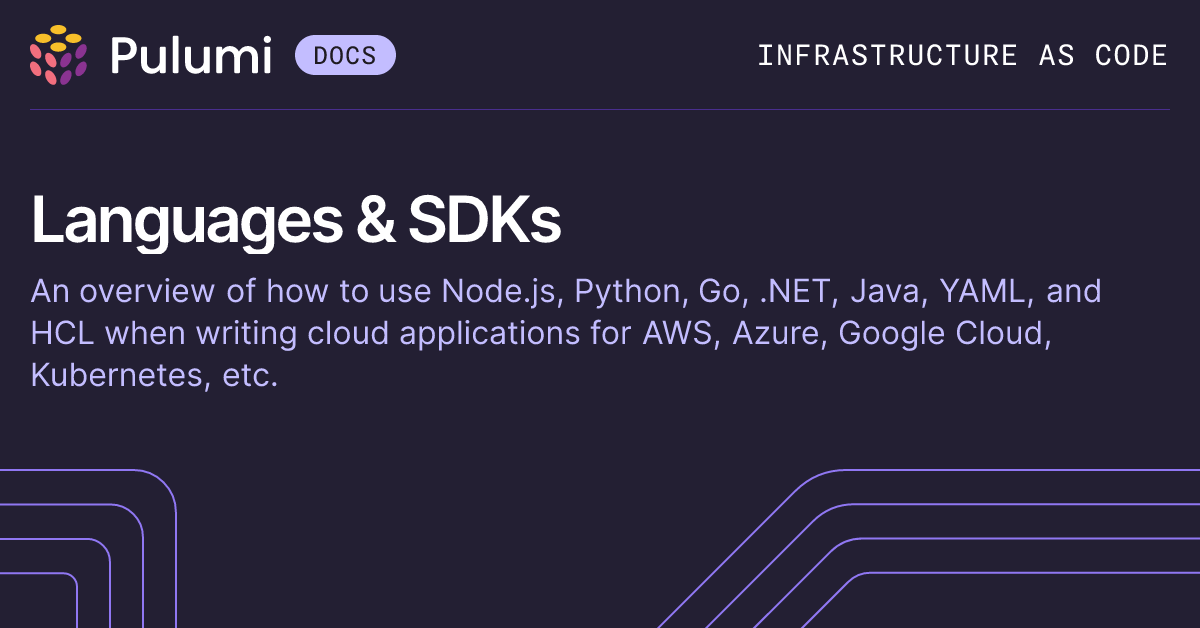
Task: Click the overview description paragraph
Action: pos(566,334)
